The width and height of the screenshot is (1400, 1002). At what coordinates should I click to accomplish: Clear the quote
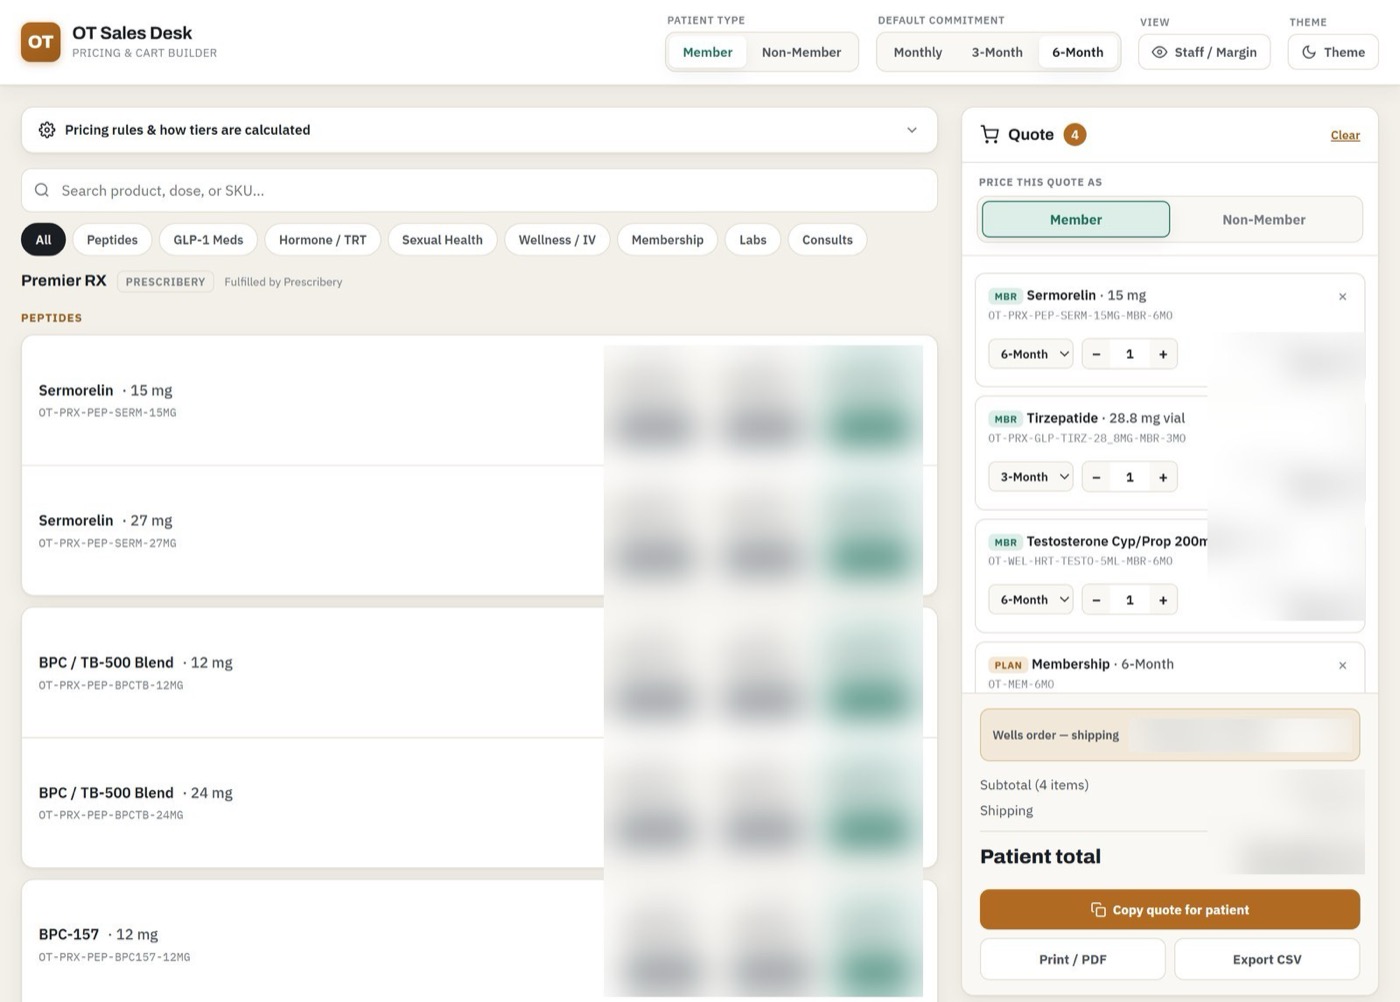pyautogui.click(x=1345, y=135)
